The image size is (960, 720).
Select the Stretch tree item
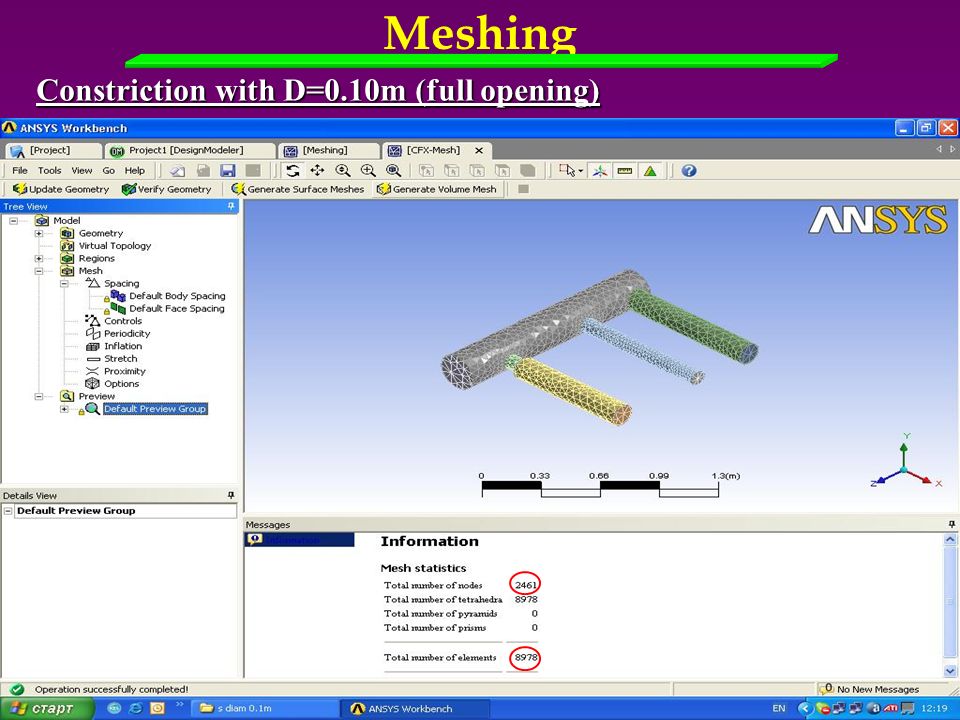point(121,359)
